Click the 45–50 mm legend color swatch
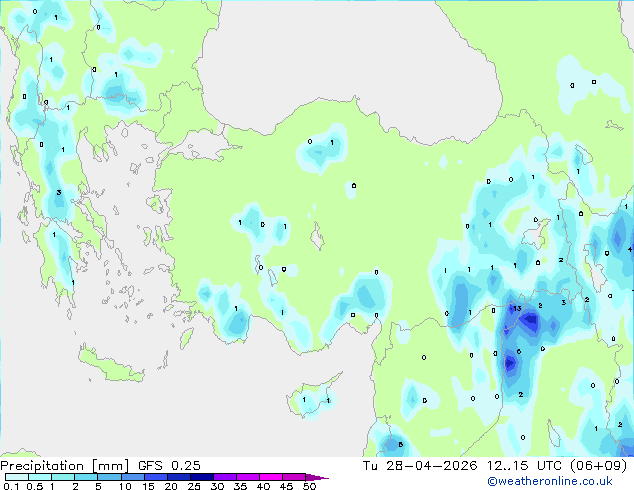634x490 pixels. click(294, 477)
